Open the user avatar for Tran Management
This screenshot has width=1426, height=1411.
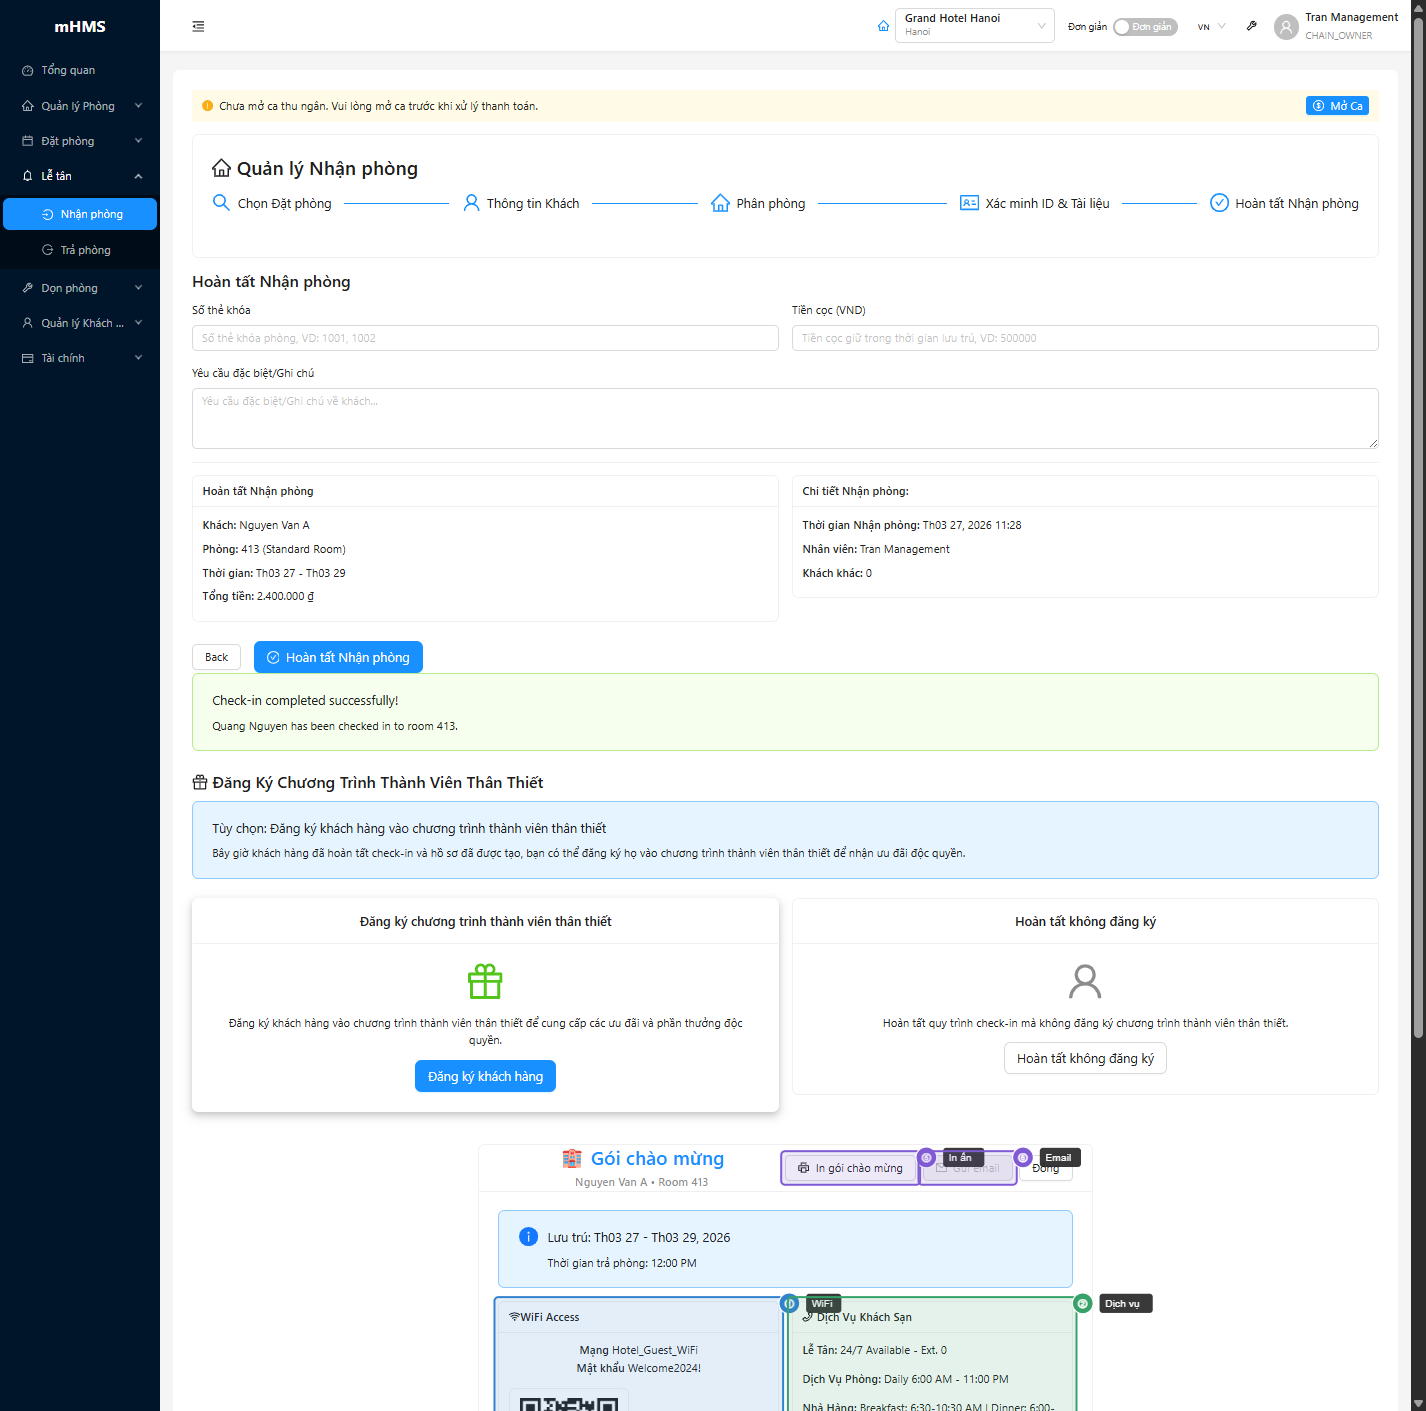[1286, 27]
